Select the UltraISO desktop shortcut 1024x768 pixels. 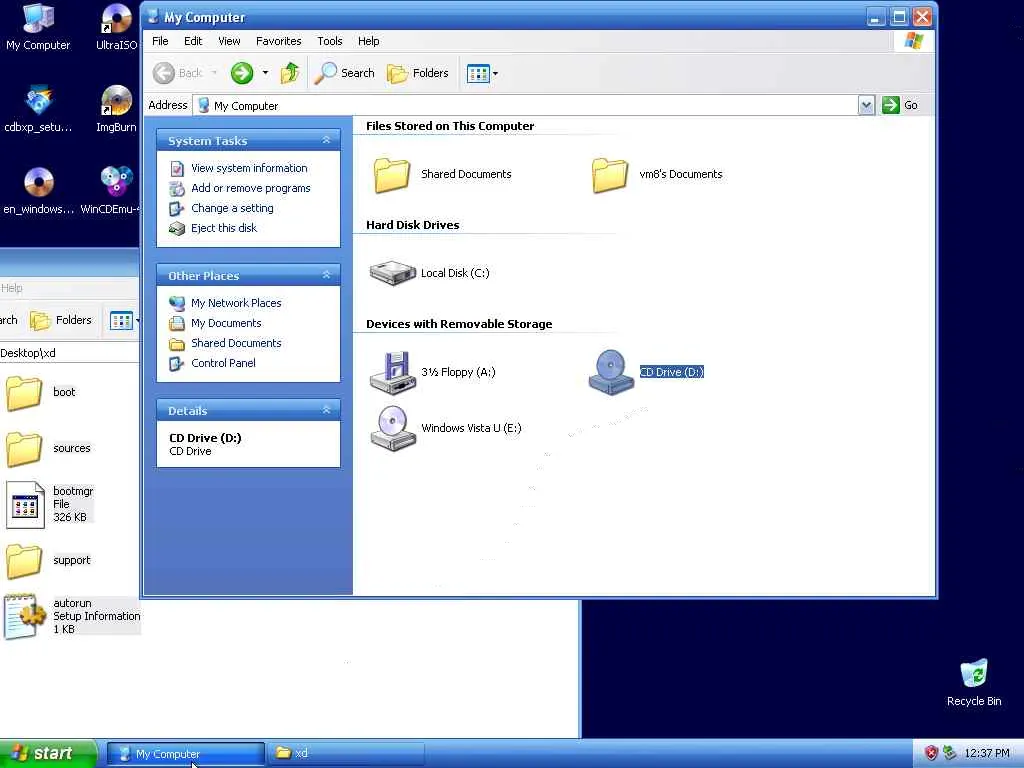(x=116, y=27)
